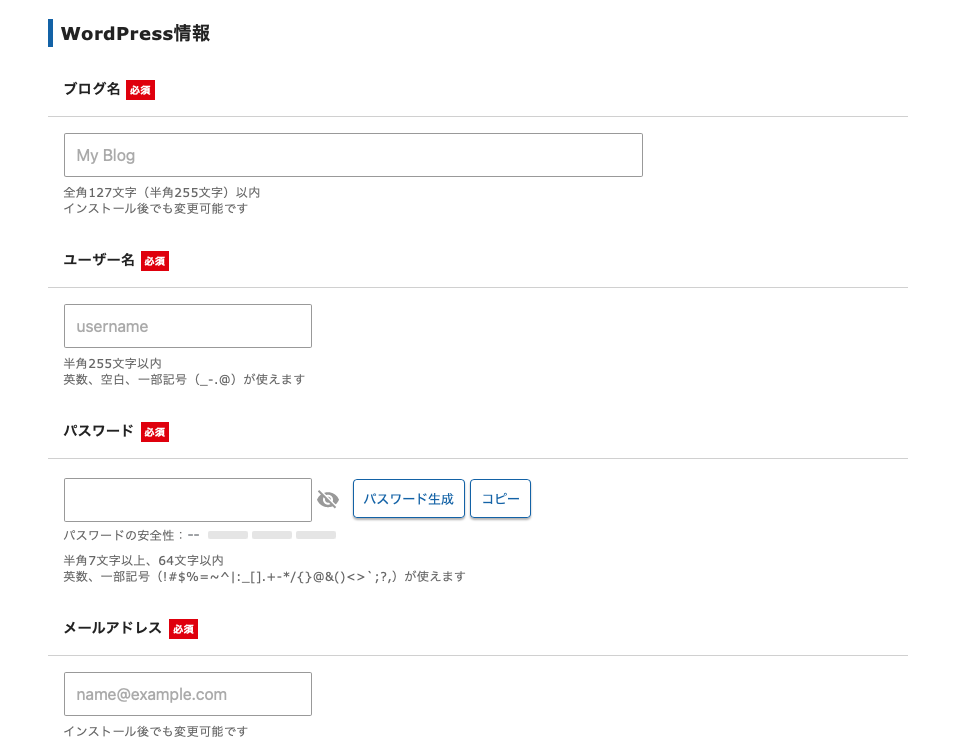Image resolution: width=975 pixels, height=756 pixels.
Task: Click the WordPress情報 section heading
Action: [x=135, y=33]
